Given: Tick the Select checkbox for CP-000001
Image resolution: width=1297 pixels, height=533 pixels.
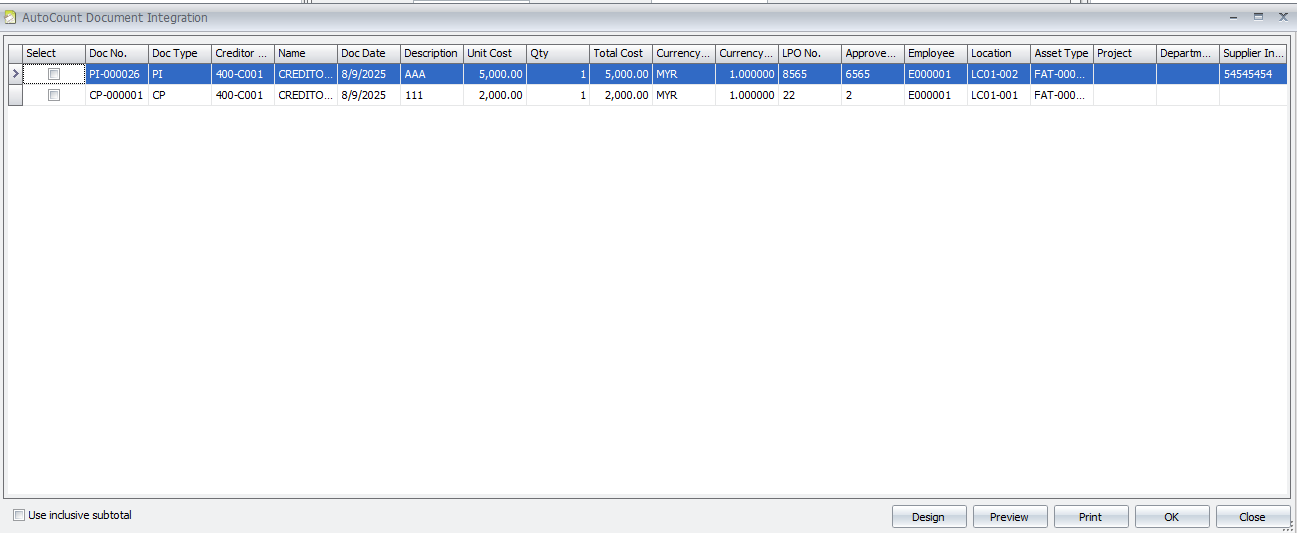Looking at the screenshot, I should coord(54,95).
